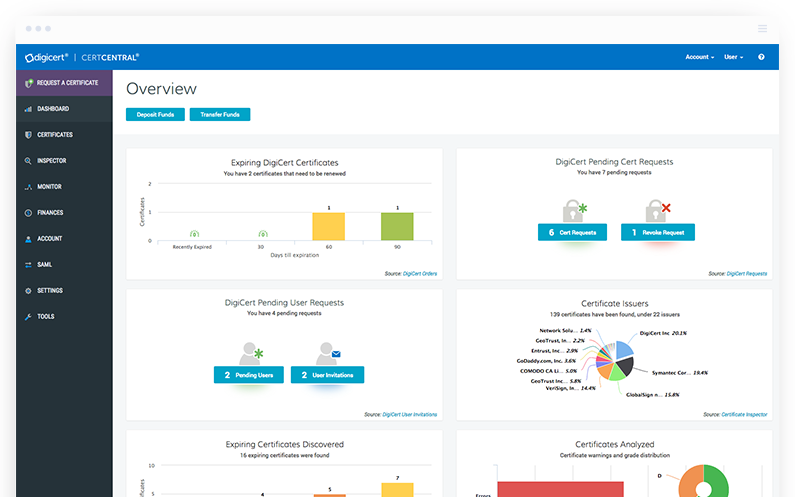Click the Deposit Funds button
Image resolution: width=795 pixels, height=497 pixels.
click(155, 115)
